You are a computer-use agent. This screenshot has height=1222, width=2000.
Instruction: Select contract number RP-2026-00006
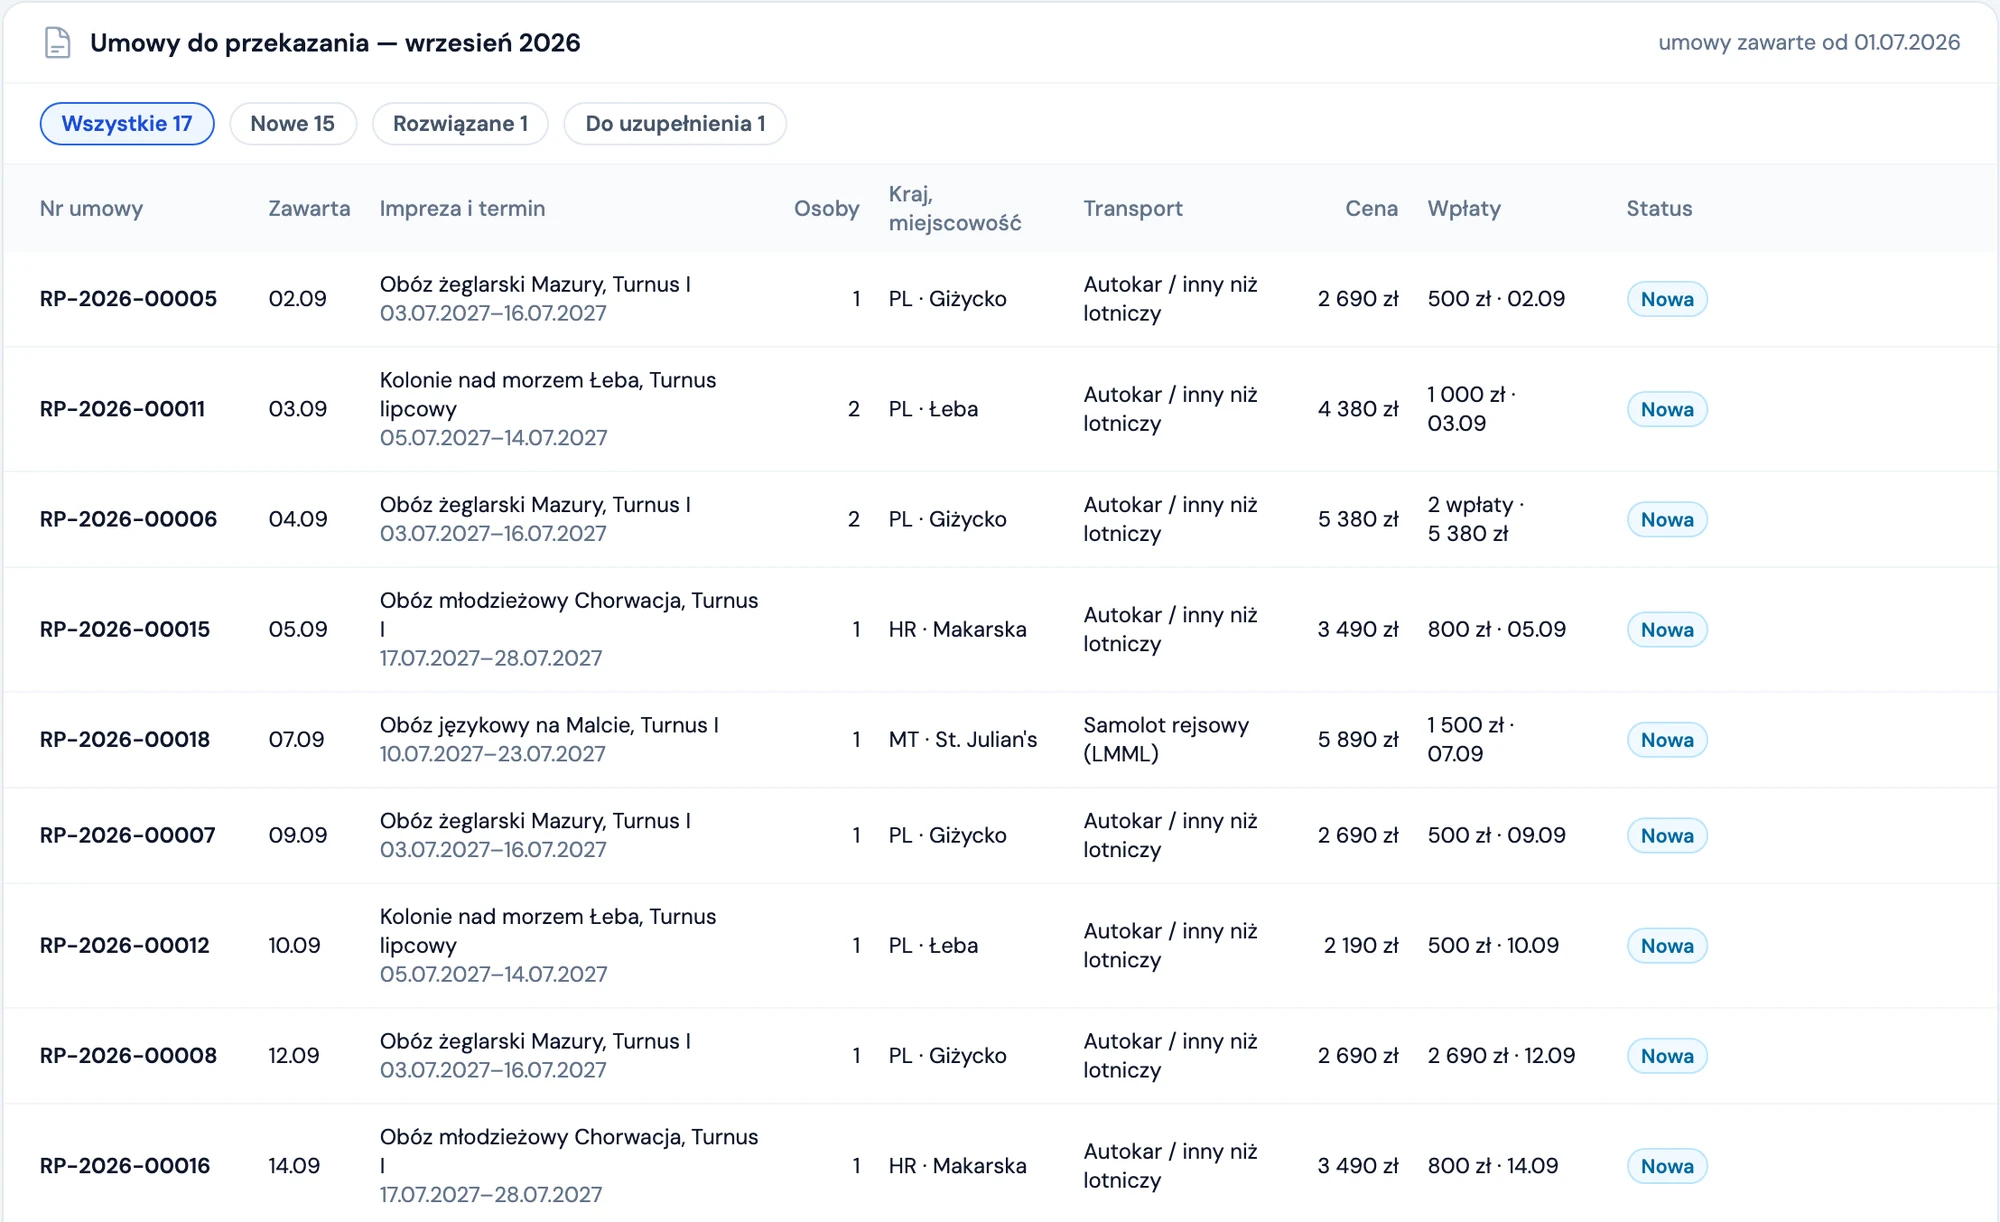(x=128, y=519)
